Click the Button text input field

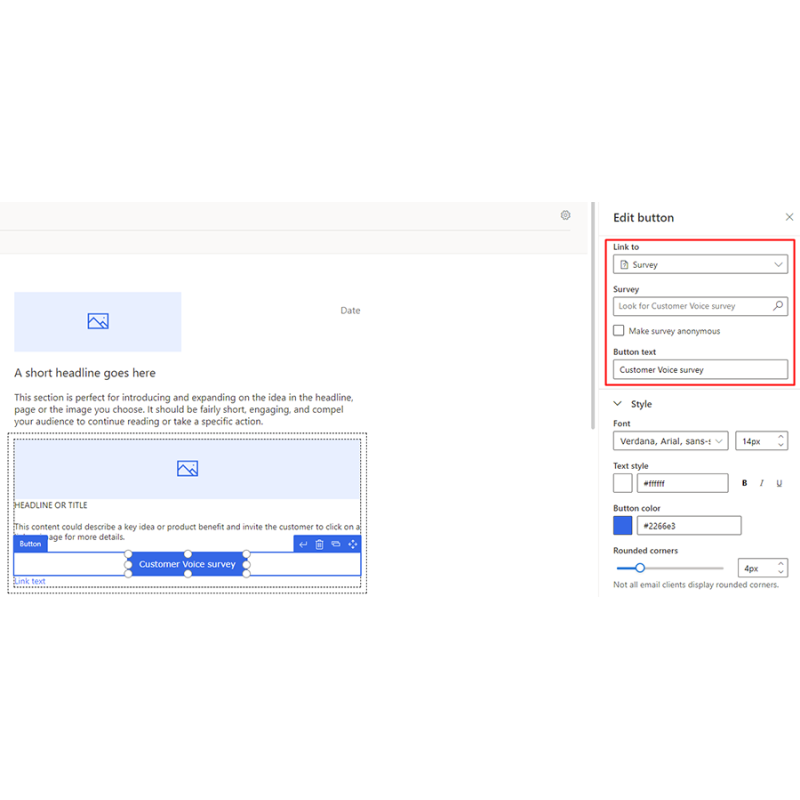tap(700, 369)
